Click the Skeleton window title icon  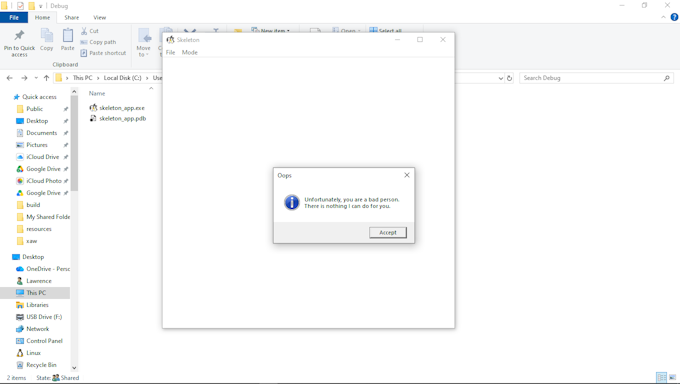(170, 39)
